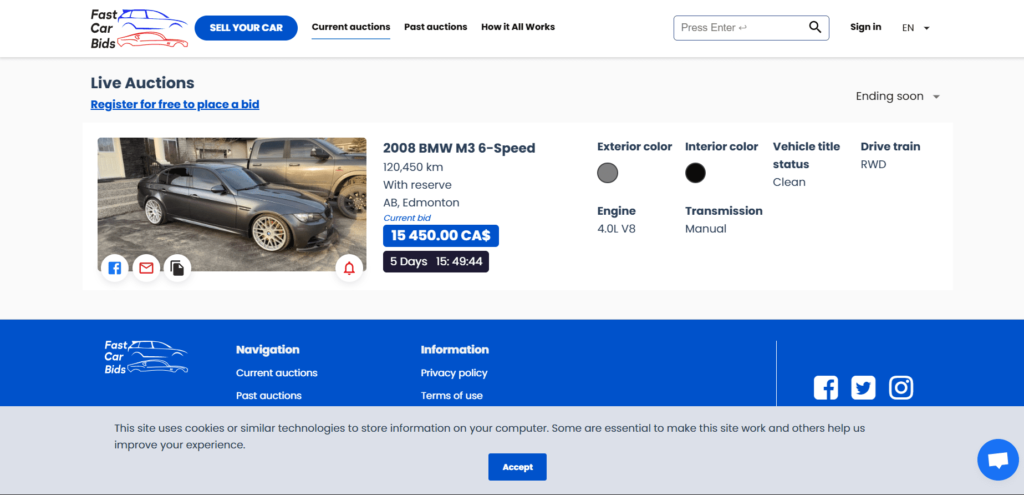
Task: Click the 5 Days countdown timer
Action: [x=436, y=262]
